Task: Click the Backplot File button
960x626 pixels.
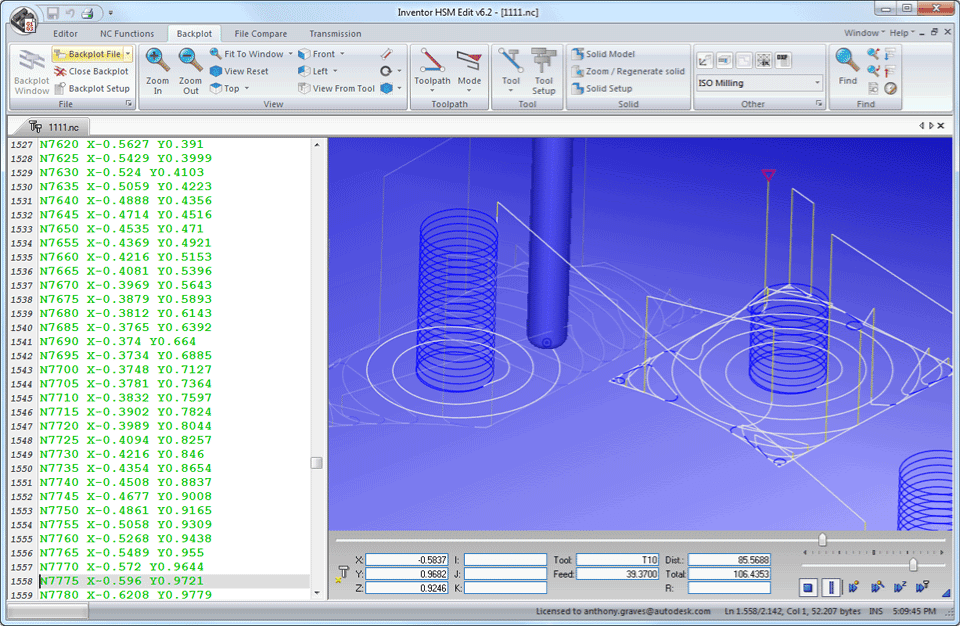Action: tap(88, 54)
